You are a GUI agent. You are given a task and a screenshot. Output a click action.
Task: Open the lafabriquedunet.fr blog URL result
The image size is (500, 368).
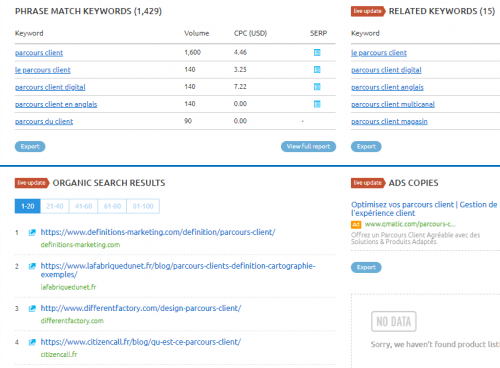tap(178, 270)
